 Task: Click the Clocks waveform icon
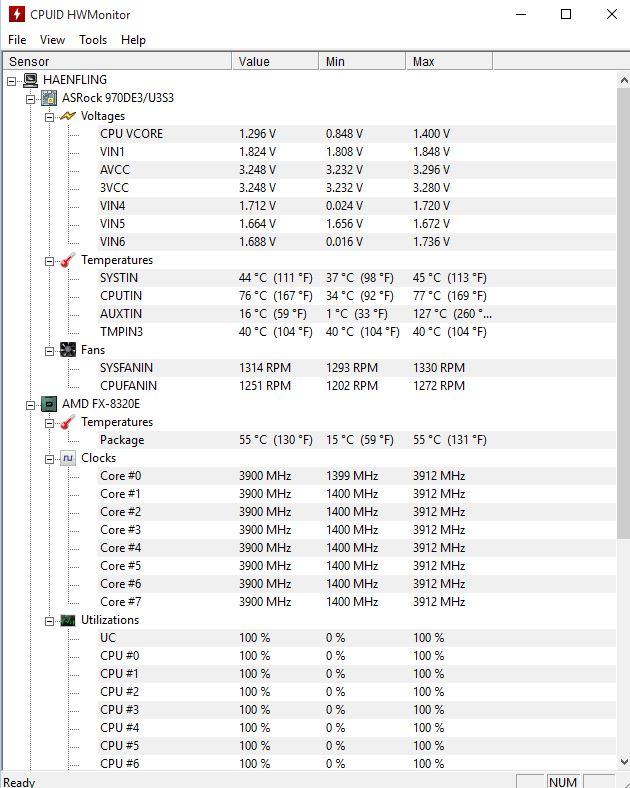[x=68, y=458]
